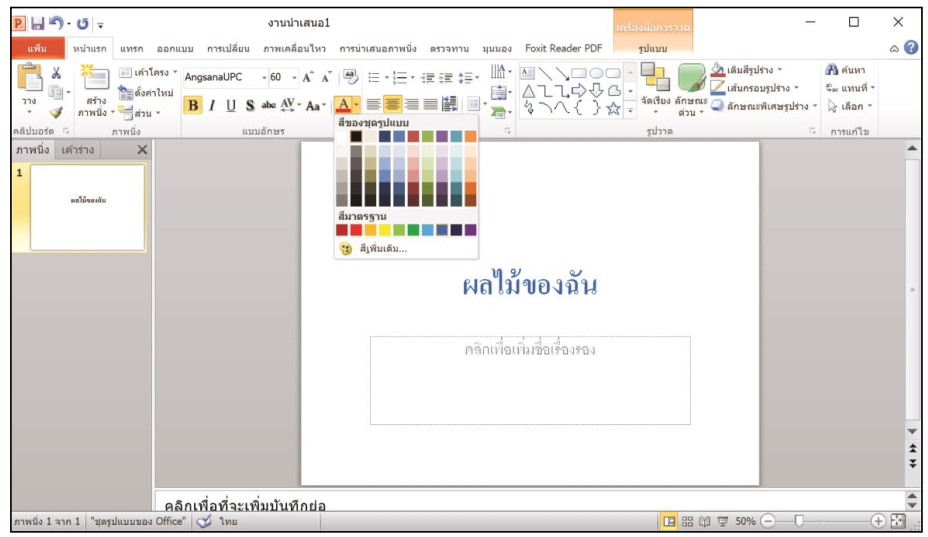The image size is (928, 537).
Task: Toggle Underline formatting
Action: [231, 105]
